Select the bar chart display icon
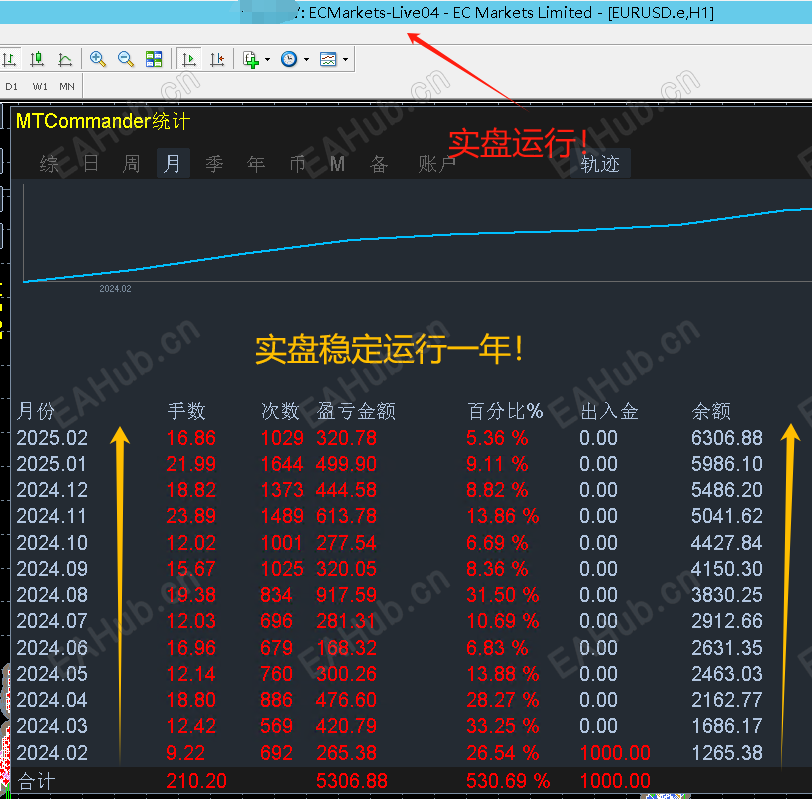 9,59
